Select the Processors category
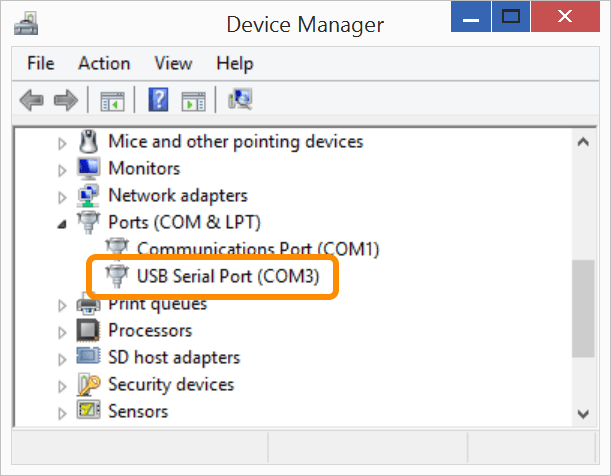611x476 pixels. click(149, 330)
